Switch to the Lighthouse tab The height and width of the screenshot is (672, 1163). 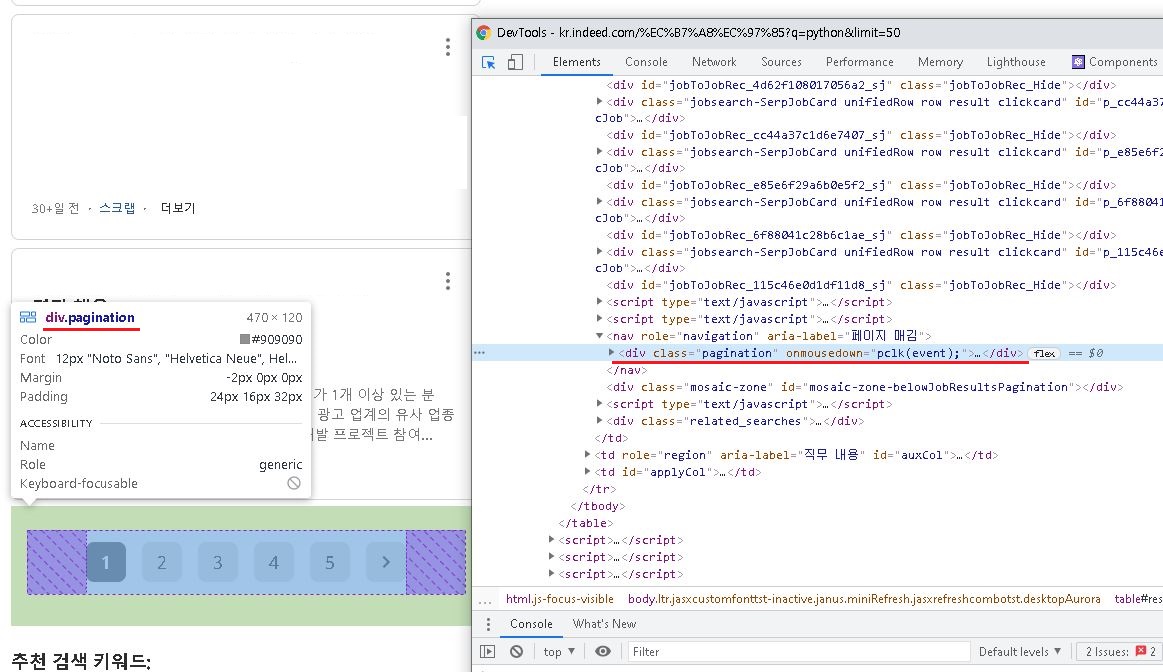pyautogui.click(x=1016, y=62)
